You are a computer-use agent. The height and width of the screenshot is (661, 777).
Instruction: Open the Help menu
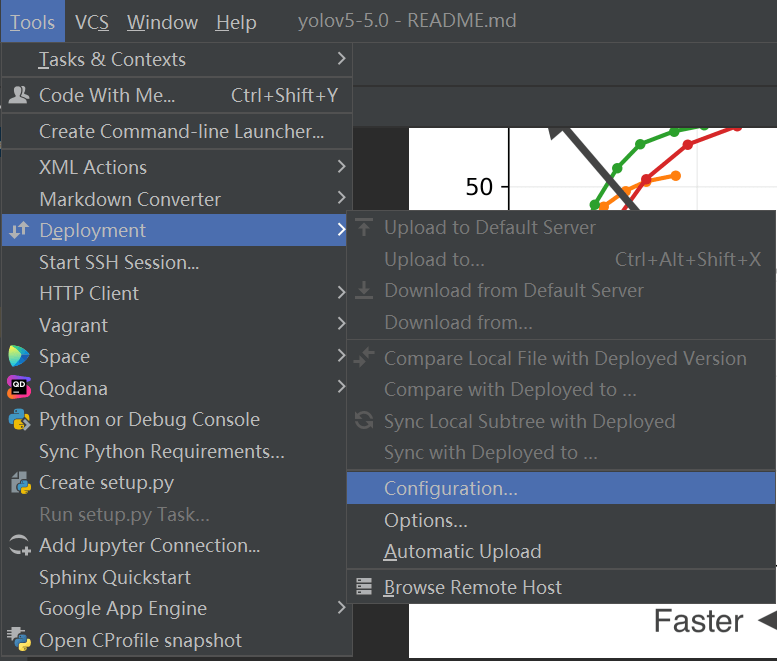click(236, 22)
